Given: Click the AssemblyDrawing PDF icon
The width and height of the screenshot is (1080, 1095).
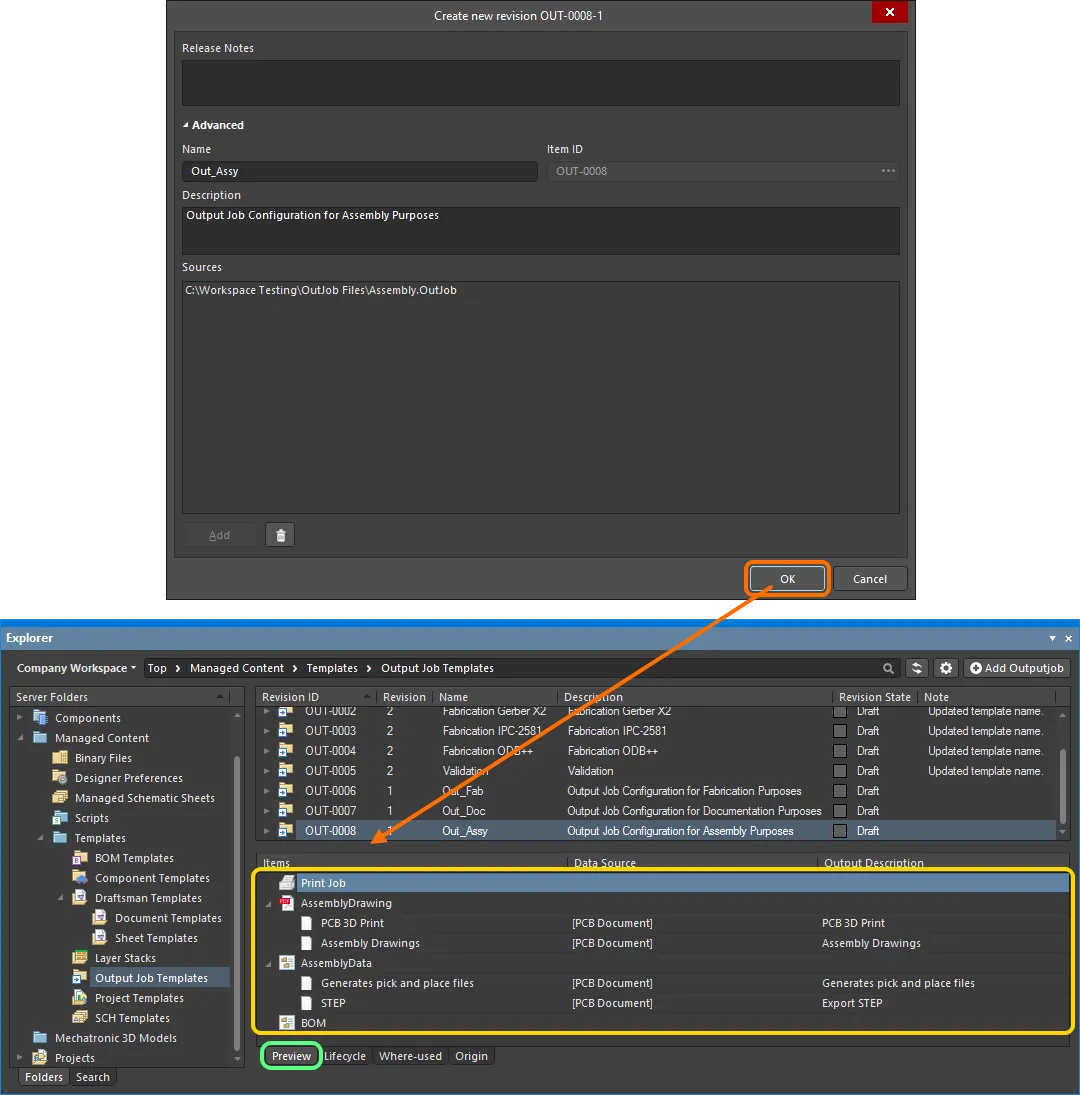Looking at the screenshot, I should click(286, 902).
